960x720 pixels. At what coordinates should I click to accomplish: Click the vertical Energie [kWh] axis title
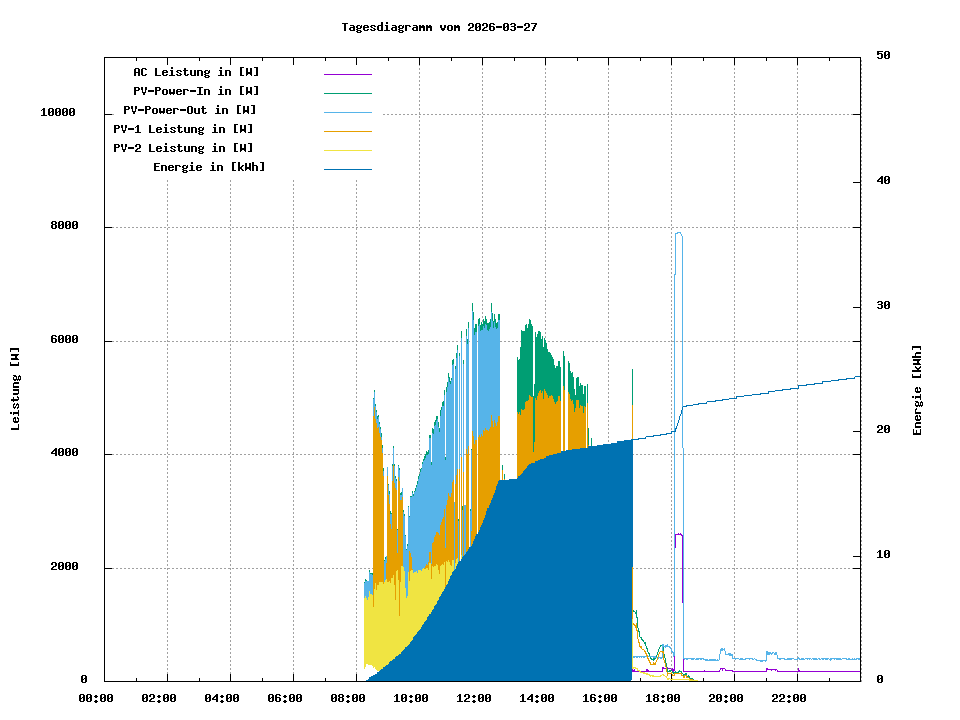(917, 390)
